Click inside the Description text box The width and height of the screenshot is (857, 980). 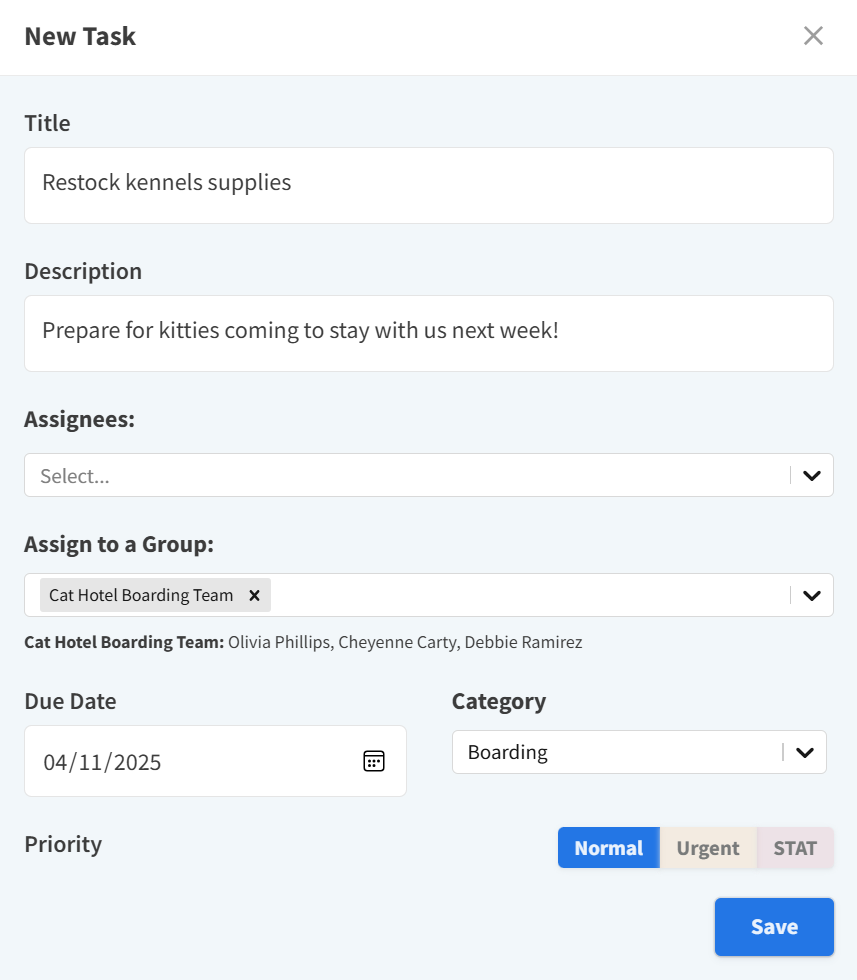[428, 333]
